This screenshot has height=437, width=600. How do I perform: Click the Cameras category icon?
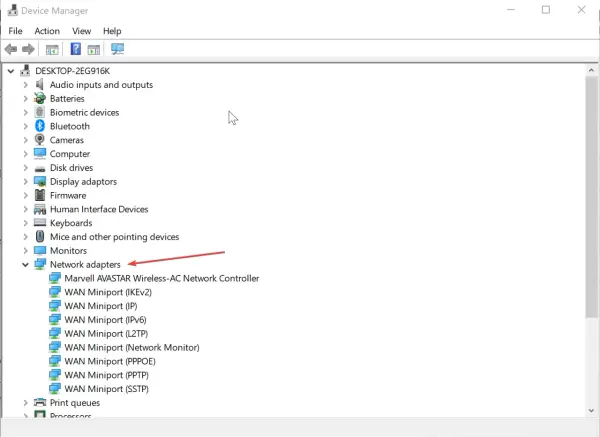(x=40, y=140)
